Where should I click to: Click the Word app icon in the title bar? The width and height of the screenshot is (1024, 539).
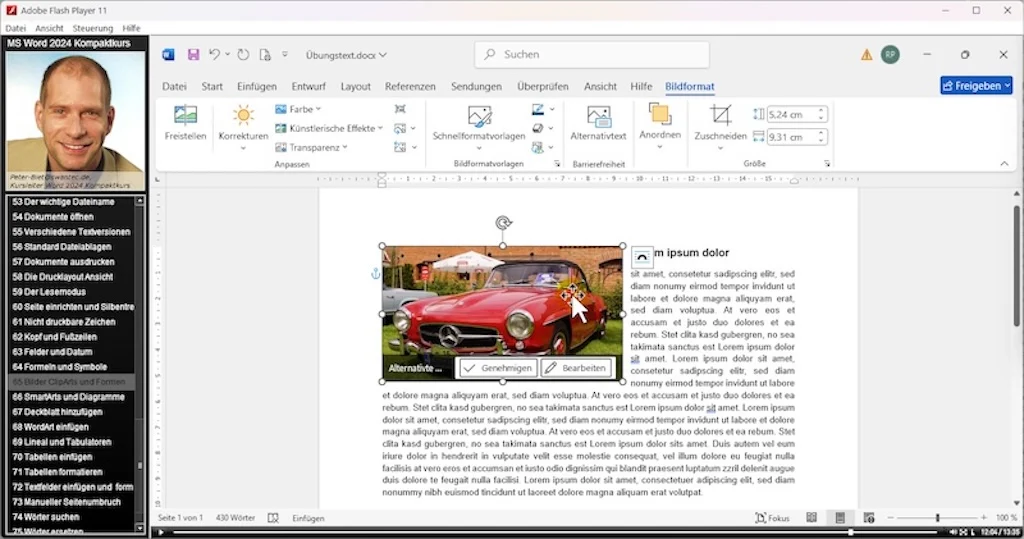pyautogui.click(x=168, y=55)
